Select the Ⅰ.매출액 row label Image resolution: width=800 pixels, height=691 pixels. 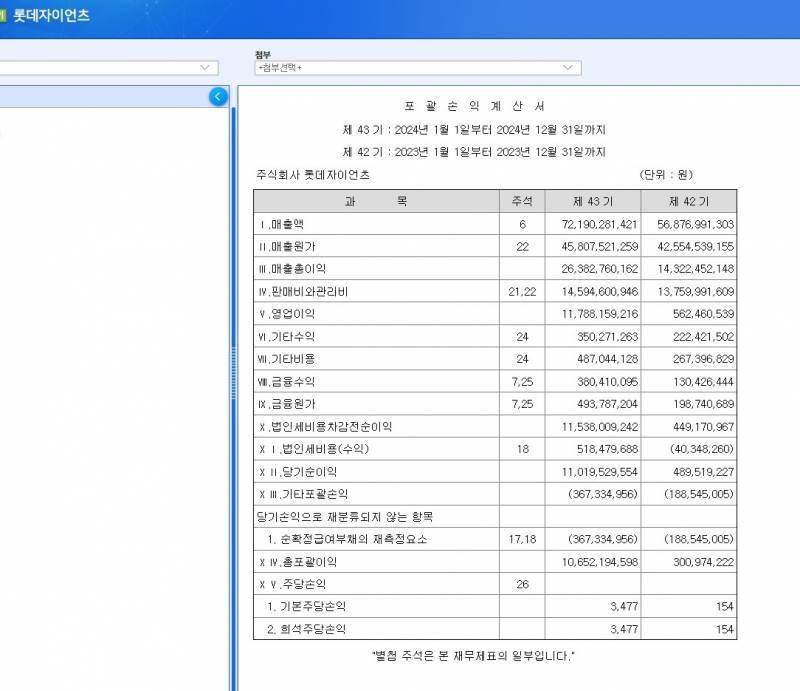tap(282, 224)
